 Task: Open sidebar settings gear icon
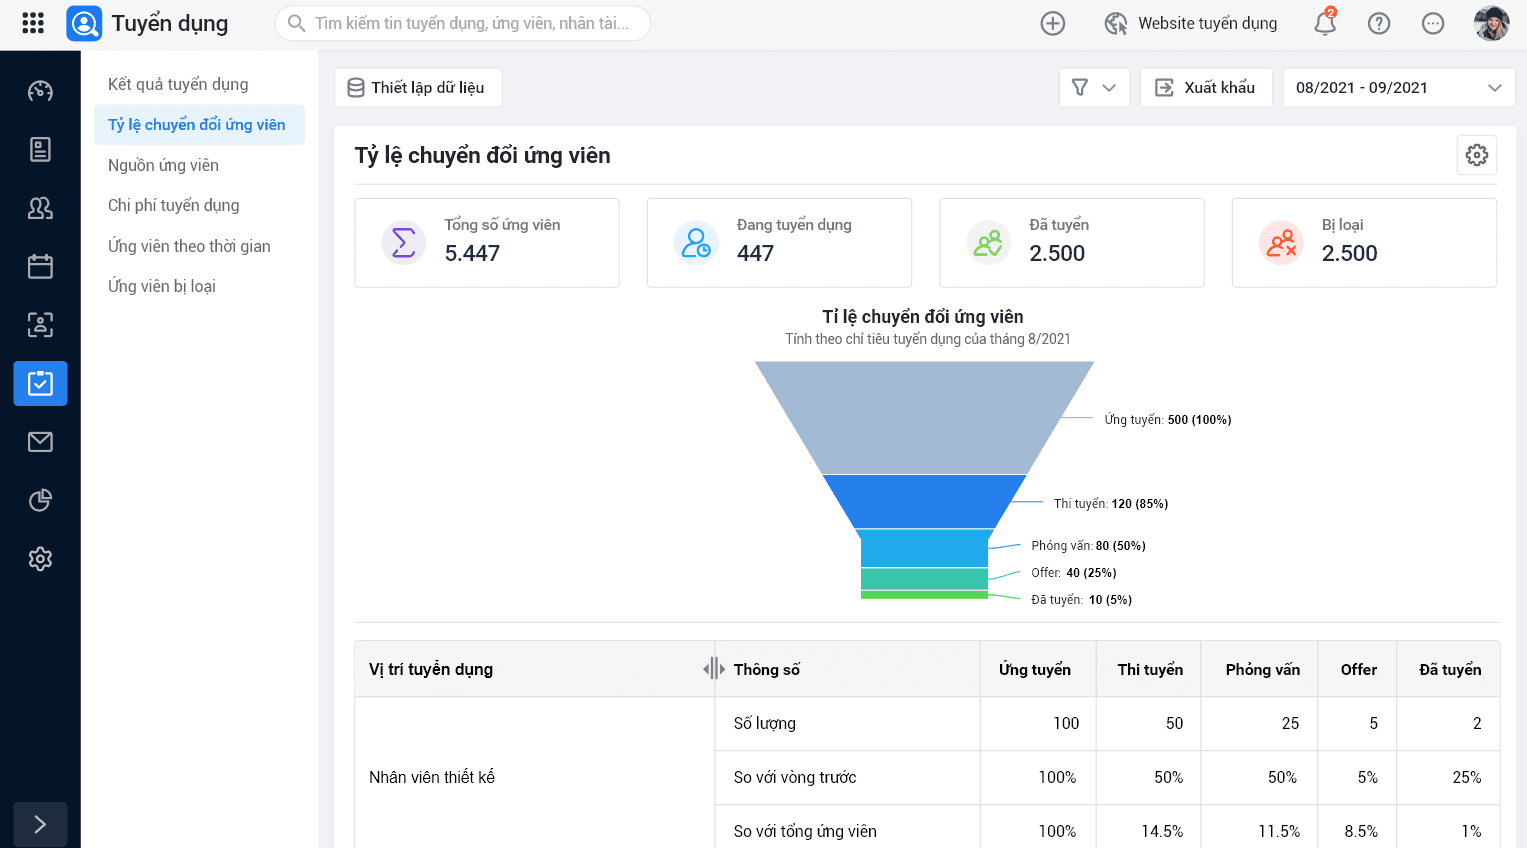pos(40,559)
